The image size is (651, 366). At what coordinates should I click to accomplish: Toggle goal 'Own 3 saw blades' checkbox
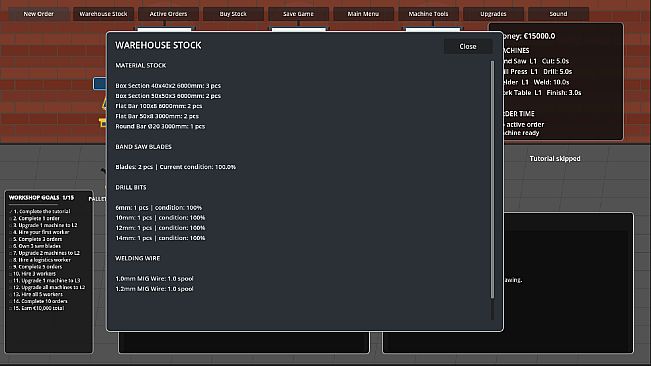tap(11, 246)
